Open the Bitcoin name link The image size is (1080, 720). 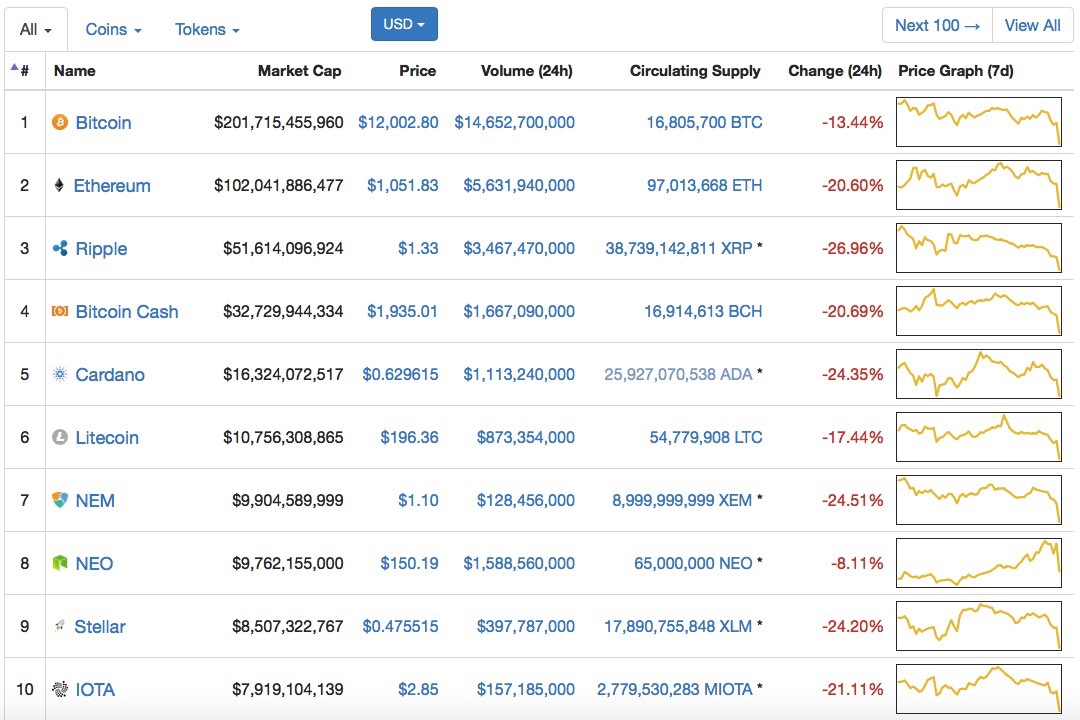[103, 123]
